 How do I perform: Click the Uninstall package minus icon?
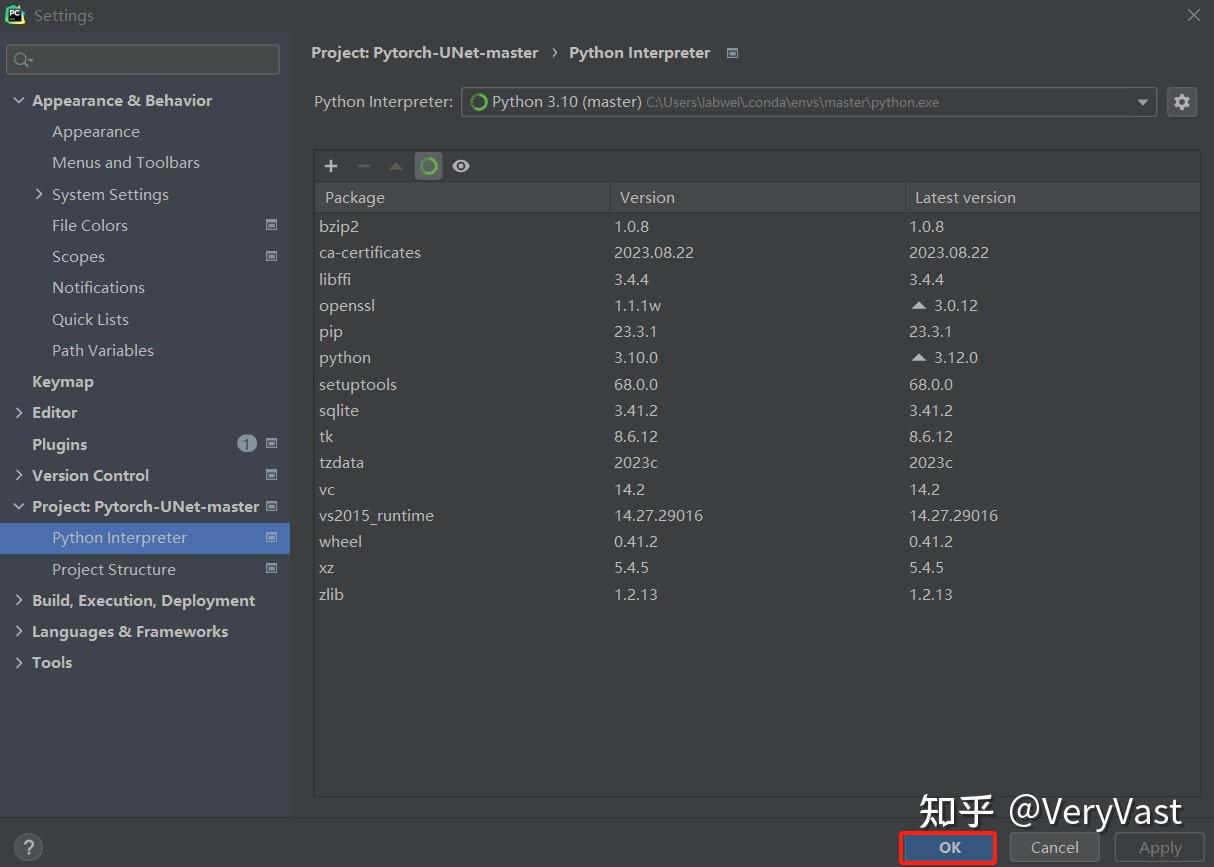click(364, 166)
